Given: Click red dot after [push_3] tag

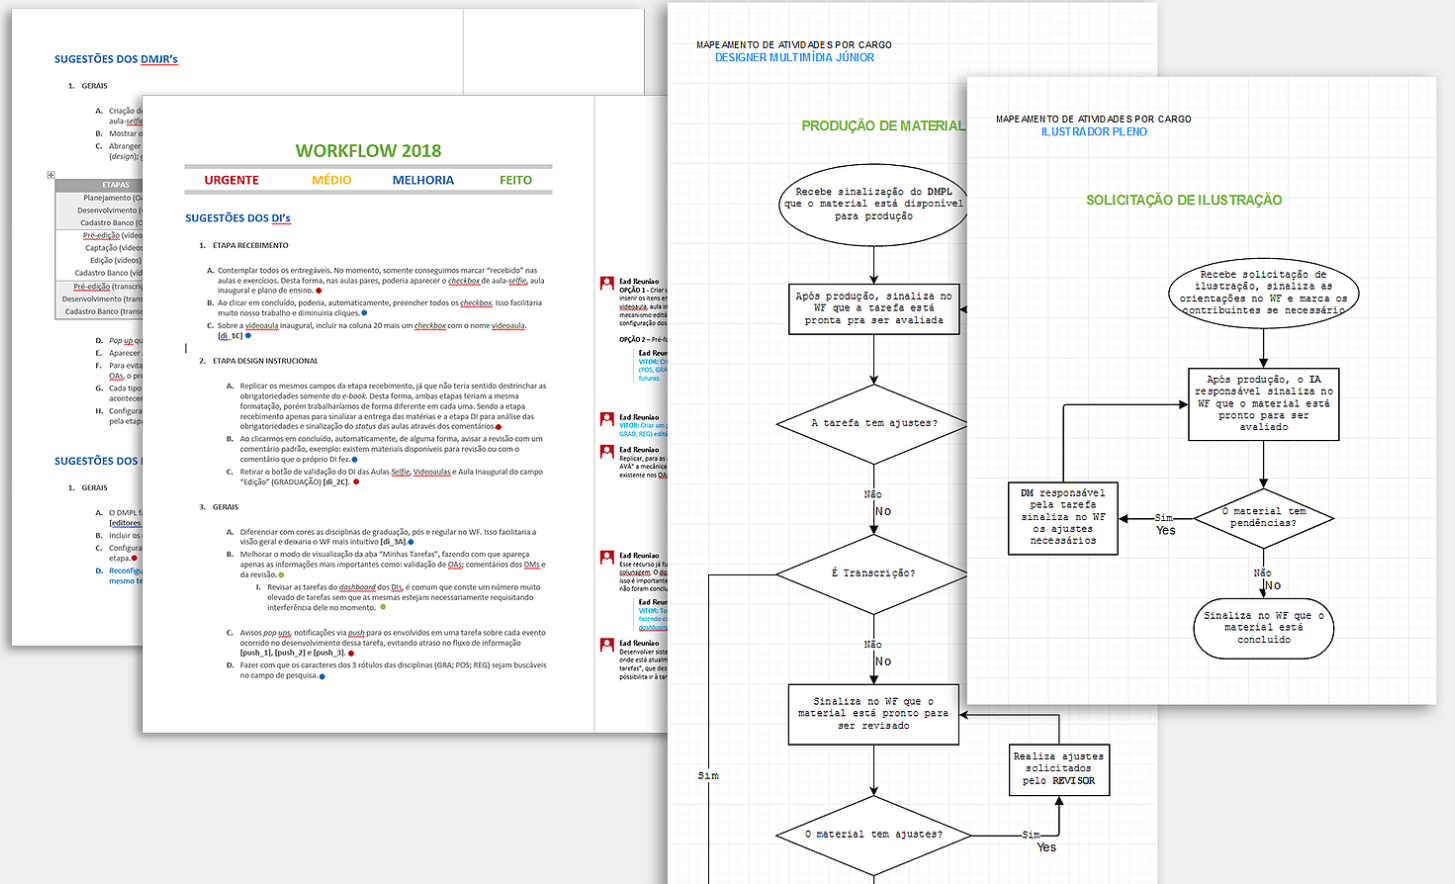Looking at the screenshot, I should tap(351, 653).
